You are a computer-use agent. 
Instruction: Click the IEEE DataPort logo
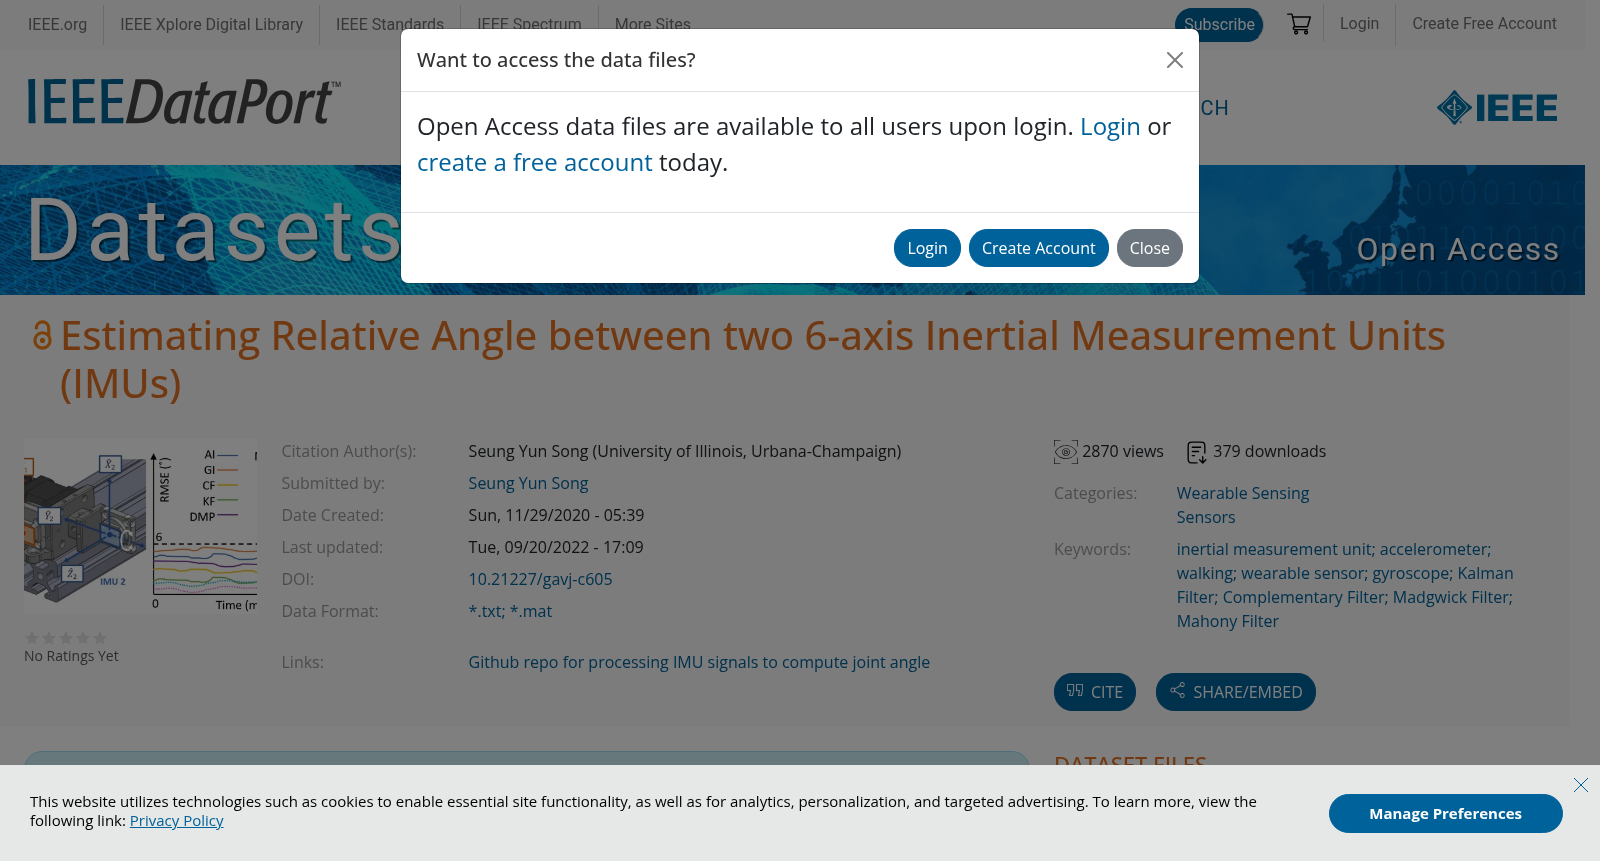click(x=184, y=101)
